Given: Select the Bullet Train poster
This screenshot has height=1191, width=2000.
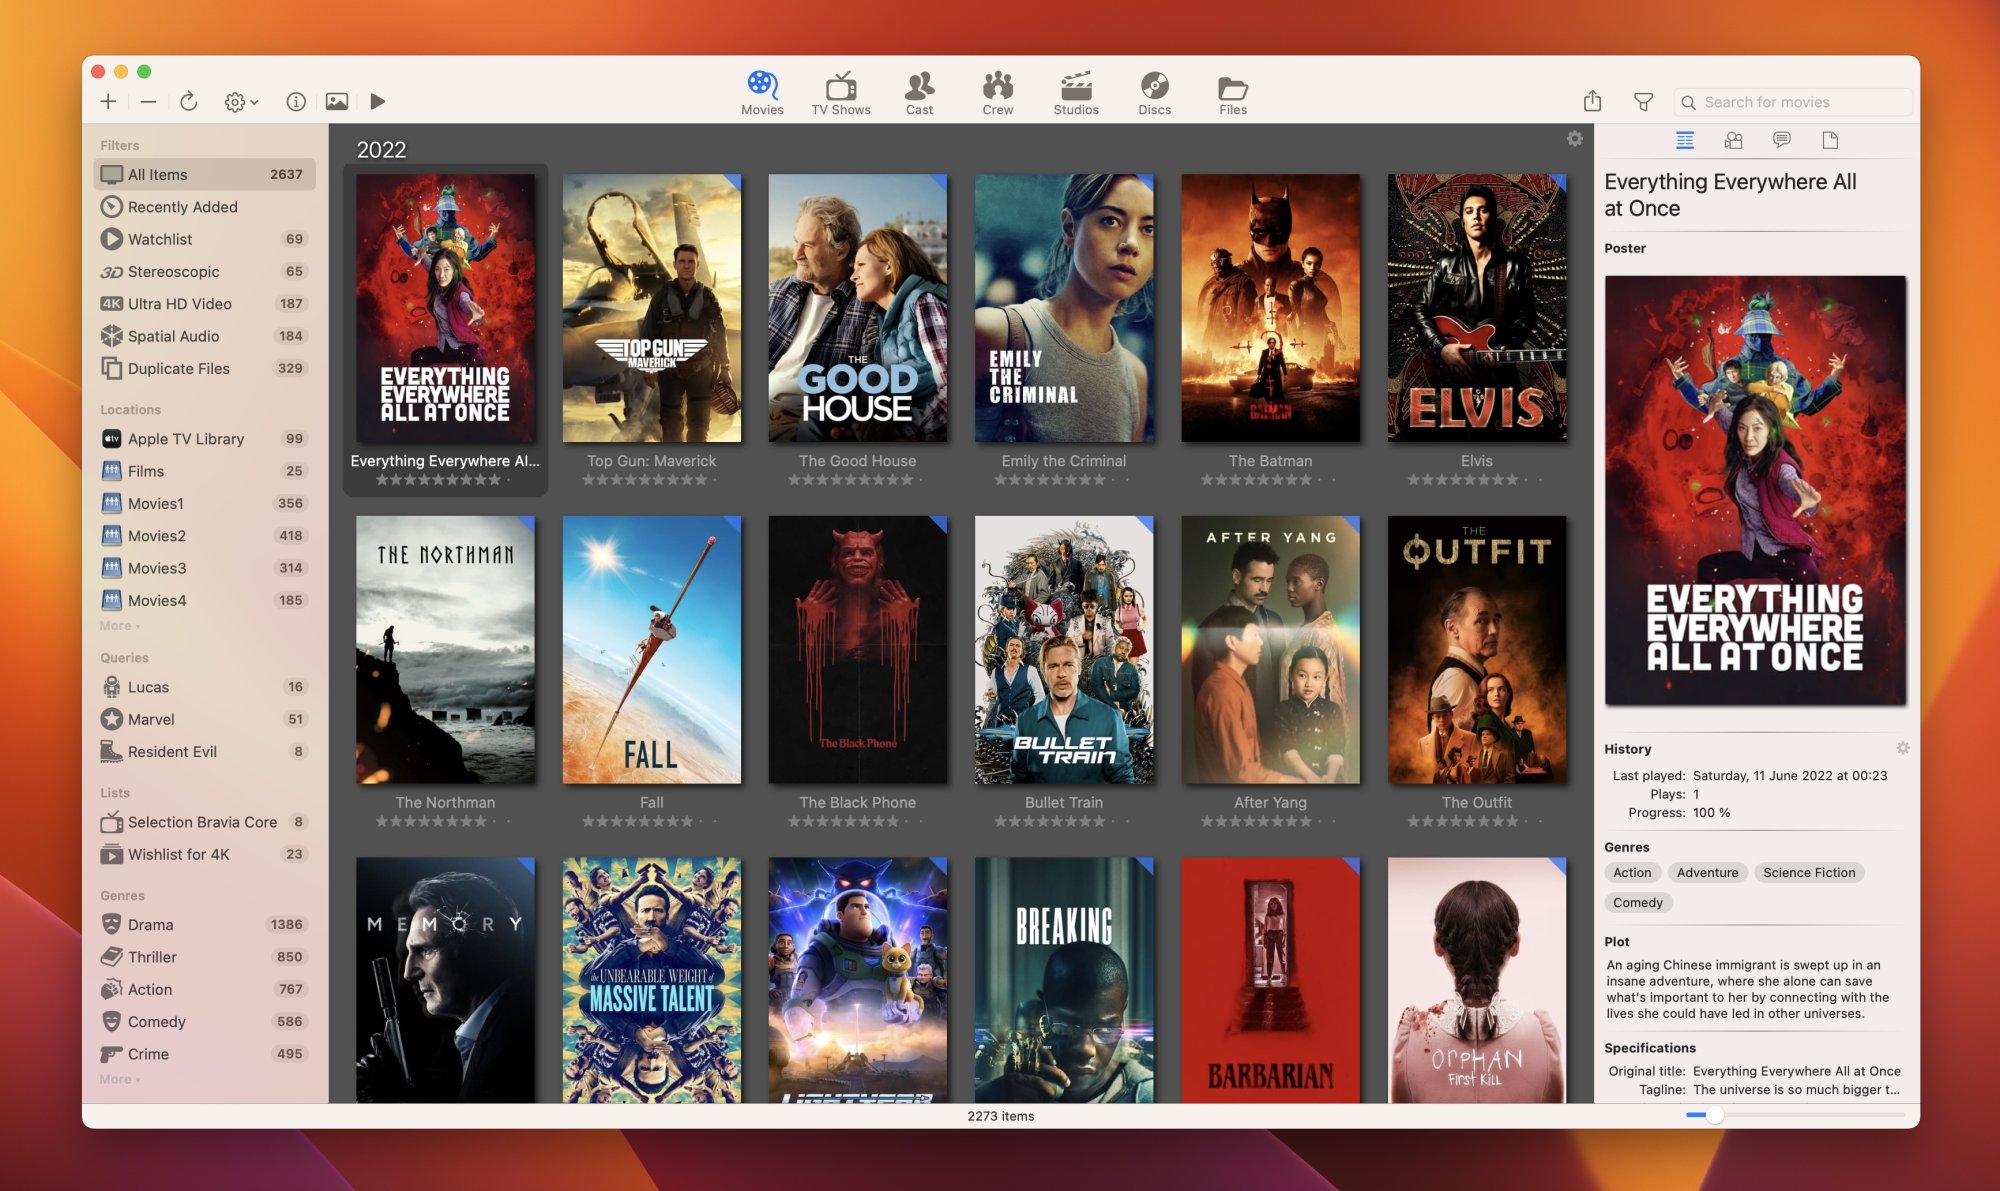Looking at the screenshot, I should click(1064, 650).
